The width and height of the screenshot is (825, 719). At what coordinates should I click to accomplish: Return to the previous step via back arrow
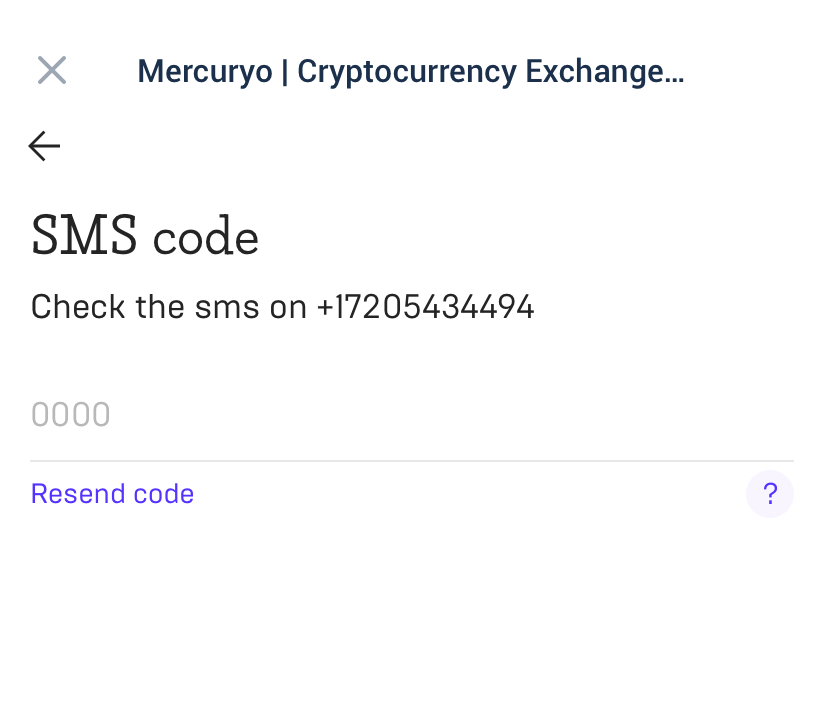pos(44,147)
